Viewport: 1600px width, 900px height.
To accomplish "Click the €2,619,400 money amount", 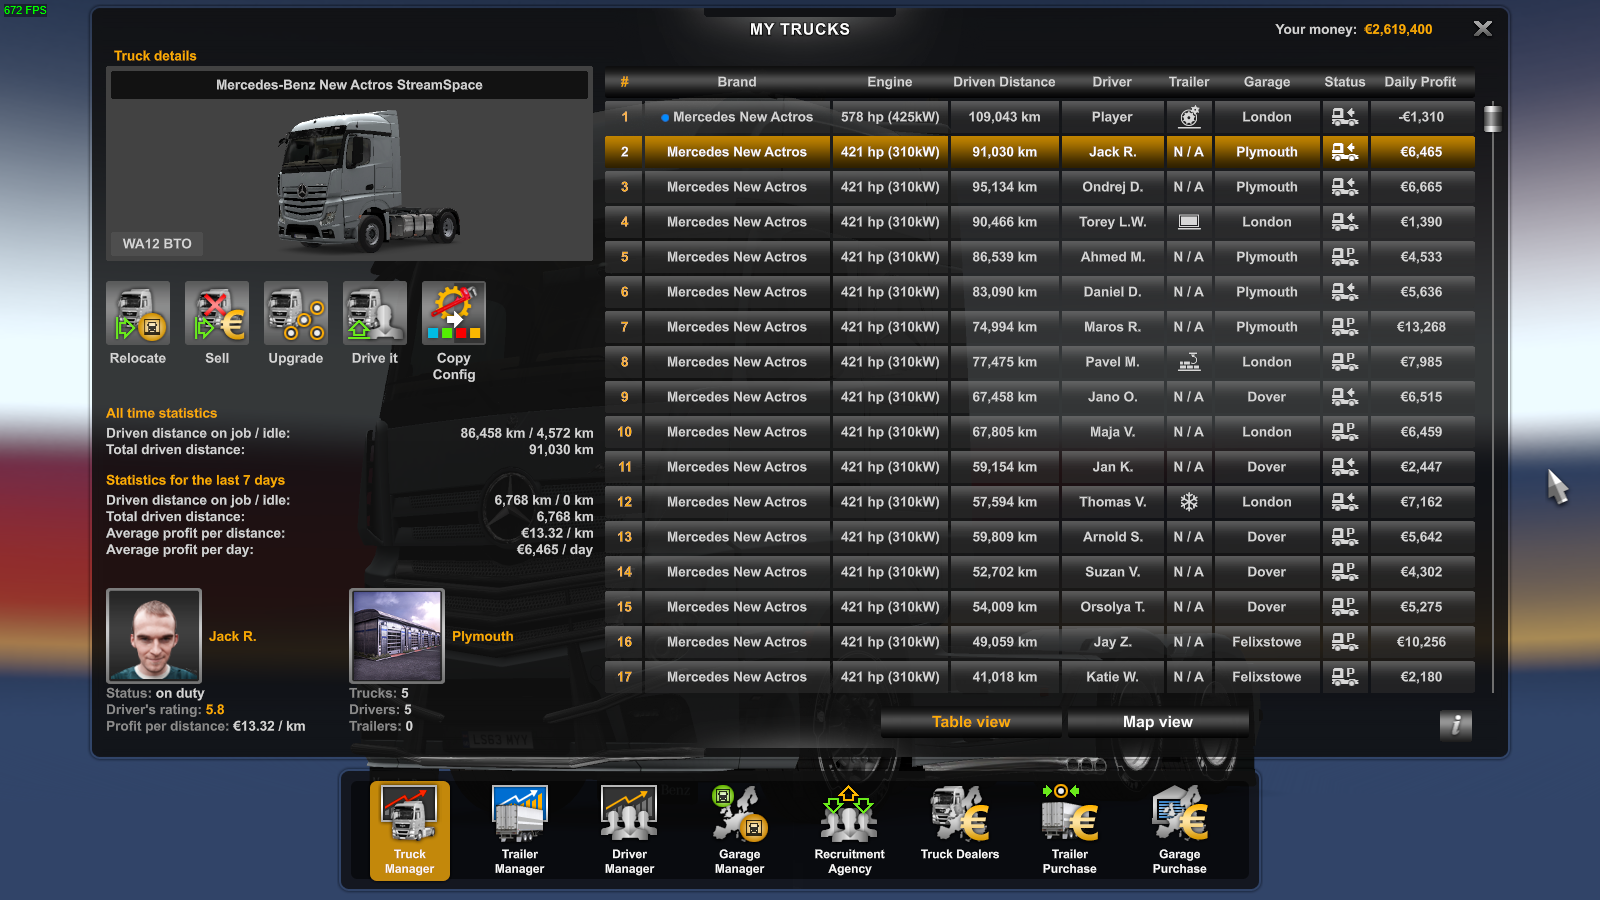I will [1398, 29].
